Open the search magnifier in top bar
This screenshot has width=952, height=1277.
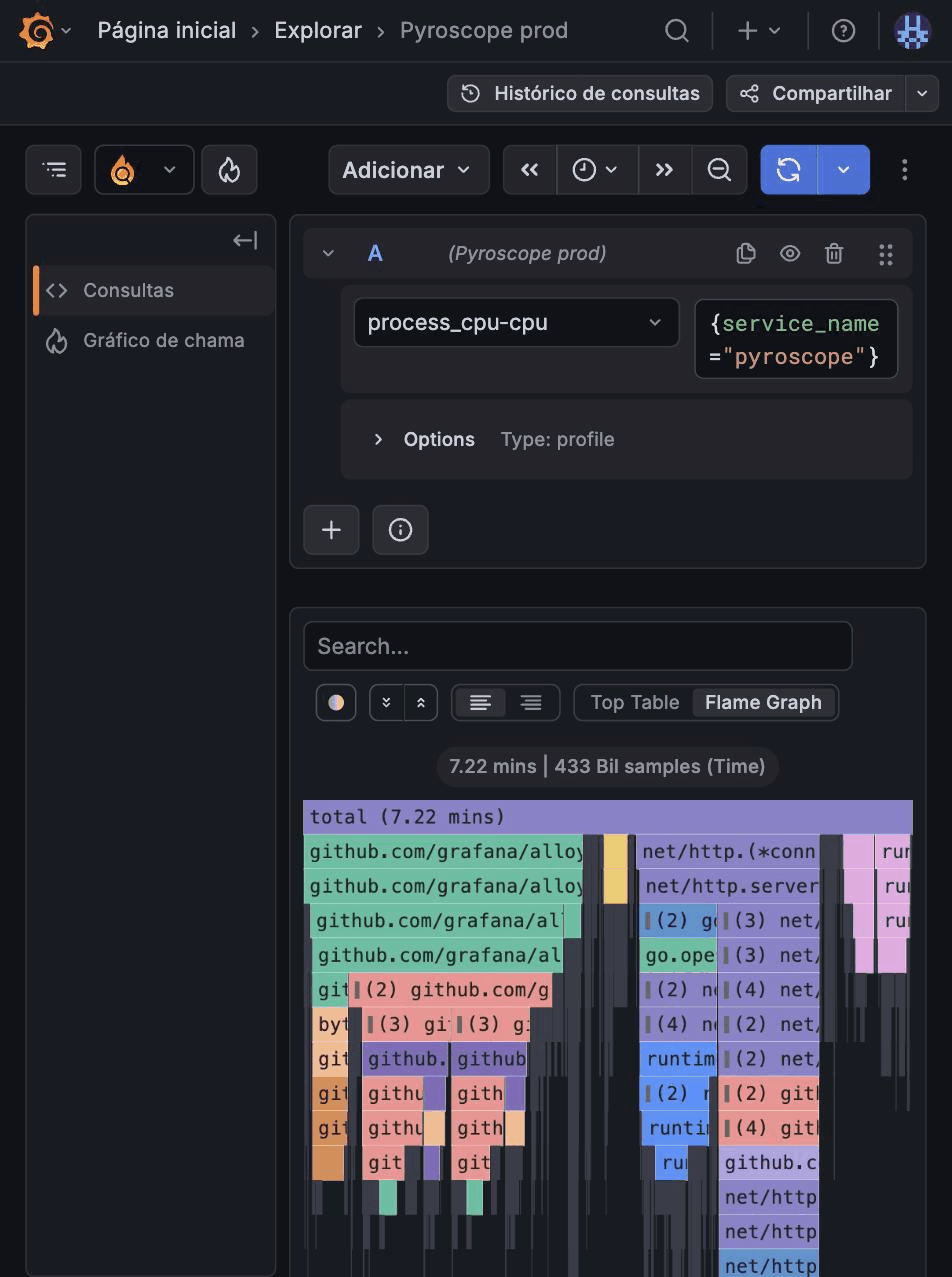677,31
